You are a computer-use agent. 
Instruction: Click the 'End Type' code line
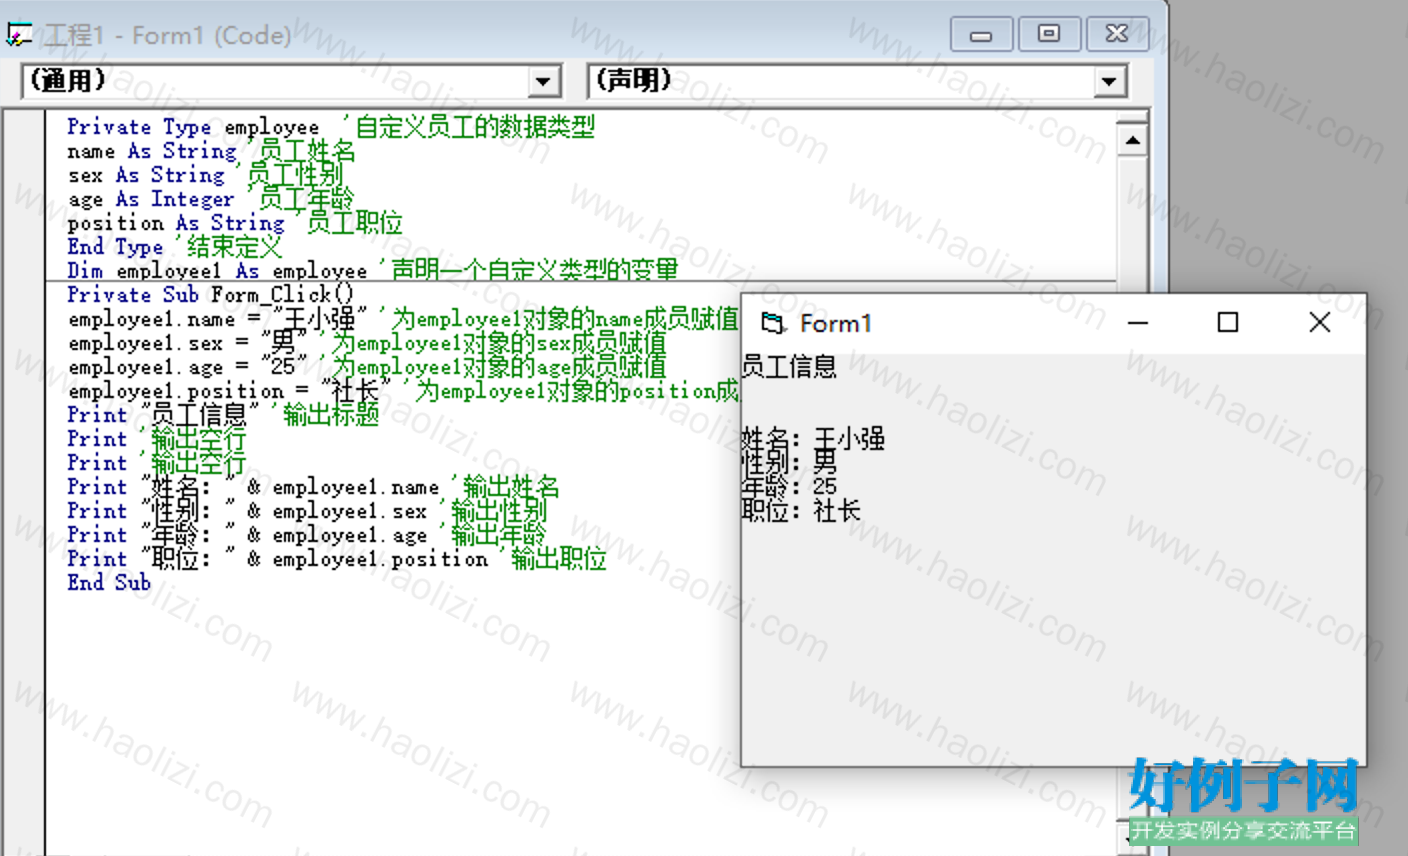(175, 247)
